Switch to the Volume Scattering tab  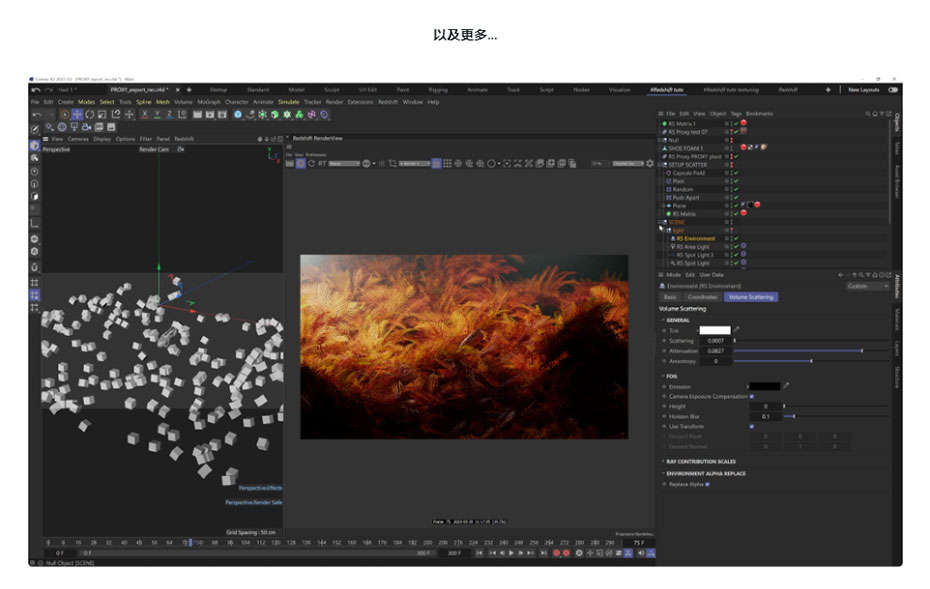point(751,297)
